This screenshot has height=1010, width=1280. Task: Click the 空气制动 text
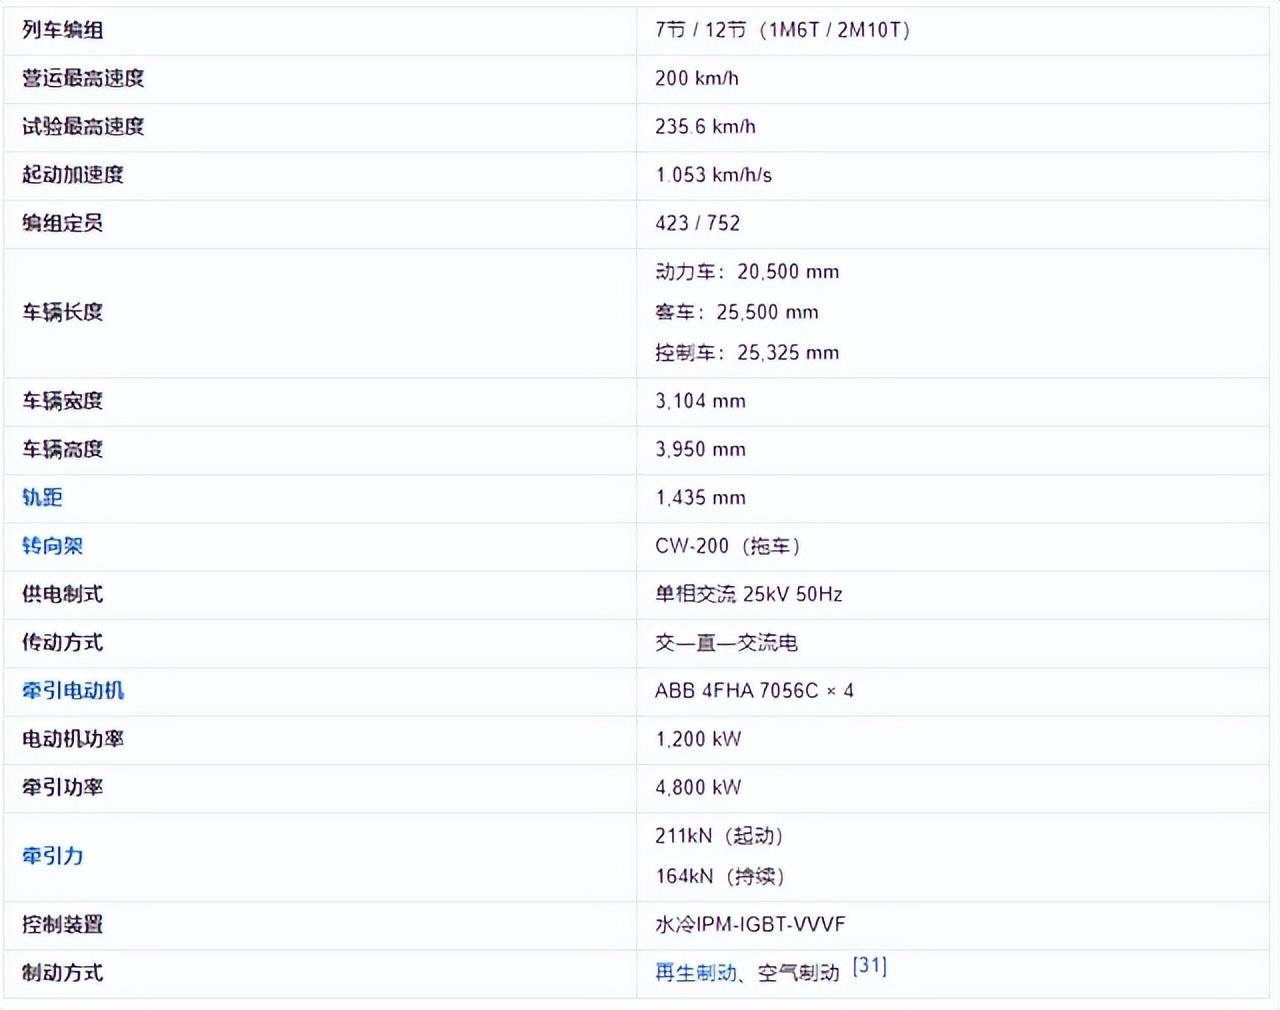pyautogui.click(x=799, y=973)
